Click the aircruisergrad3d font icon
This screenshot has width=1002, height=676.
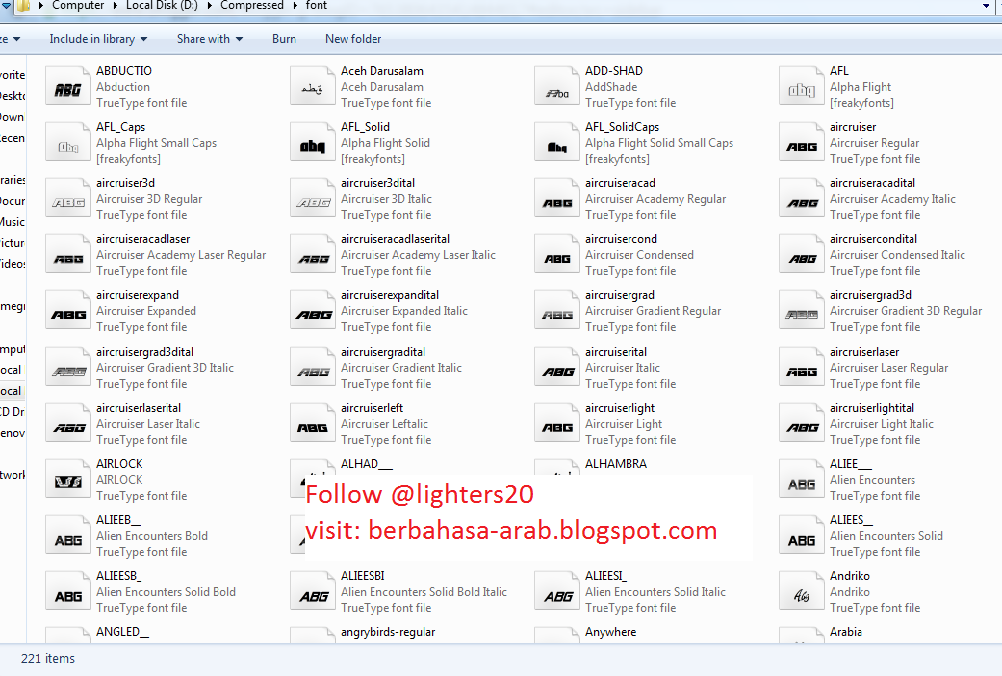point(802,312)
